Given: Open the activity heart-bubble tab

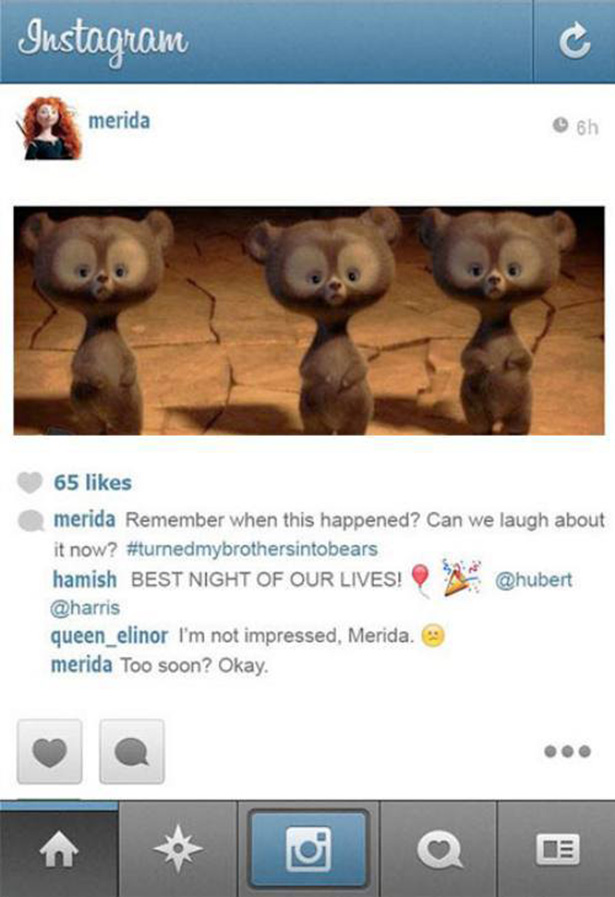Looking at the screenshot, I should tap(439, 850).
